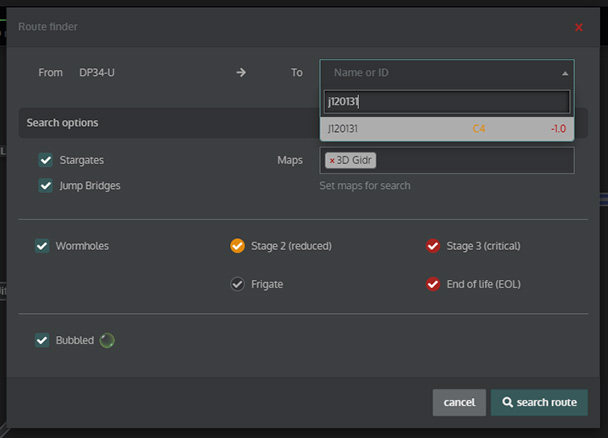Click the green Bubbled circle icon
Image resolution: width=608 pixels, height=438 pixels.
click(107, 340)
